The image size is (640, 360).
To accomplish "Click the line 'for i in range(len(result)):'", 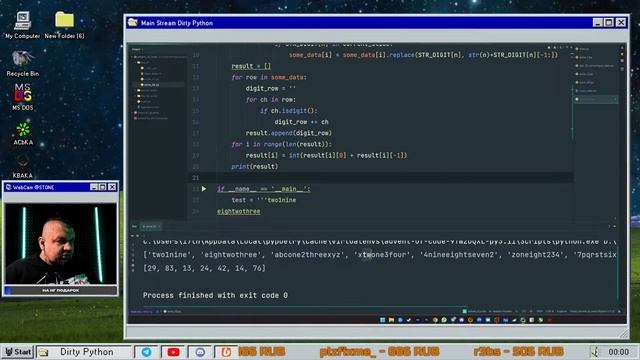I will pos(281,144).
